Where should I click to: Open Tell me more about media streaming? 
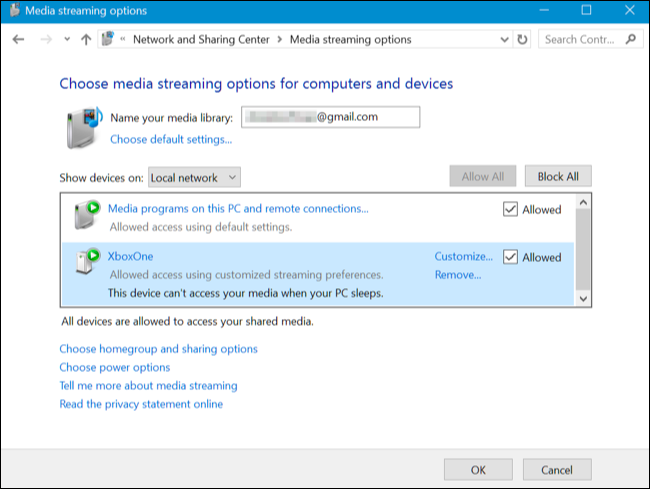click(x=148, y=385)
